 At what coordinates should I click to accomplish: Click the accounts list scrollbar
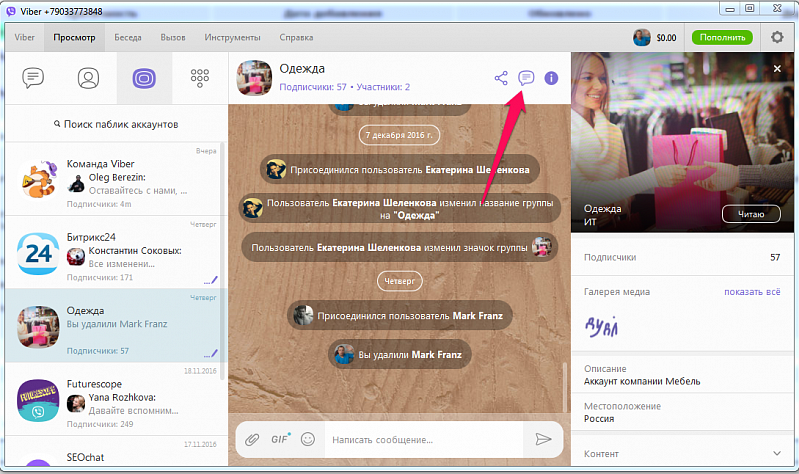[x=223, y=260]
